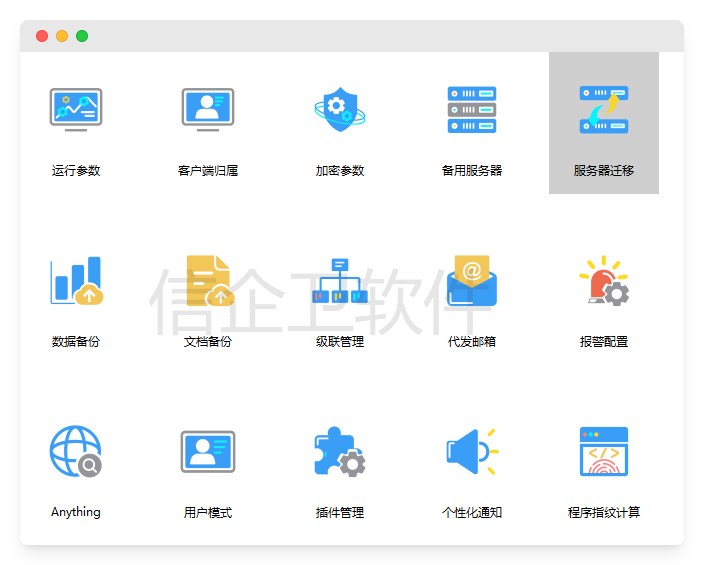
Task: Open 文档备份 document icon
Action: click(208, 281)
